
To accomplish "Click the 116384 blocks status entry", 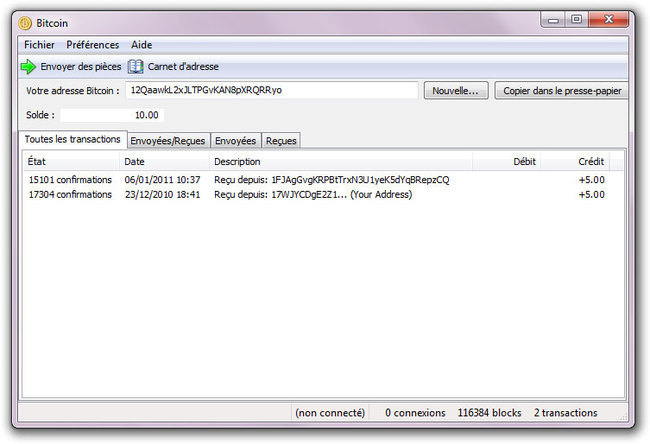I will click(x=490, y=413).
